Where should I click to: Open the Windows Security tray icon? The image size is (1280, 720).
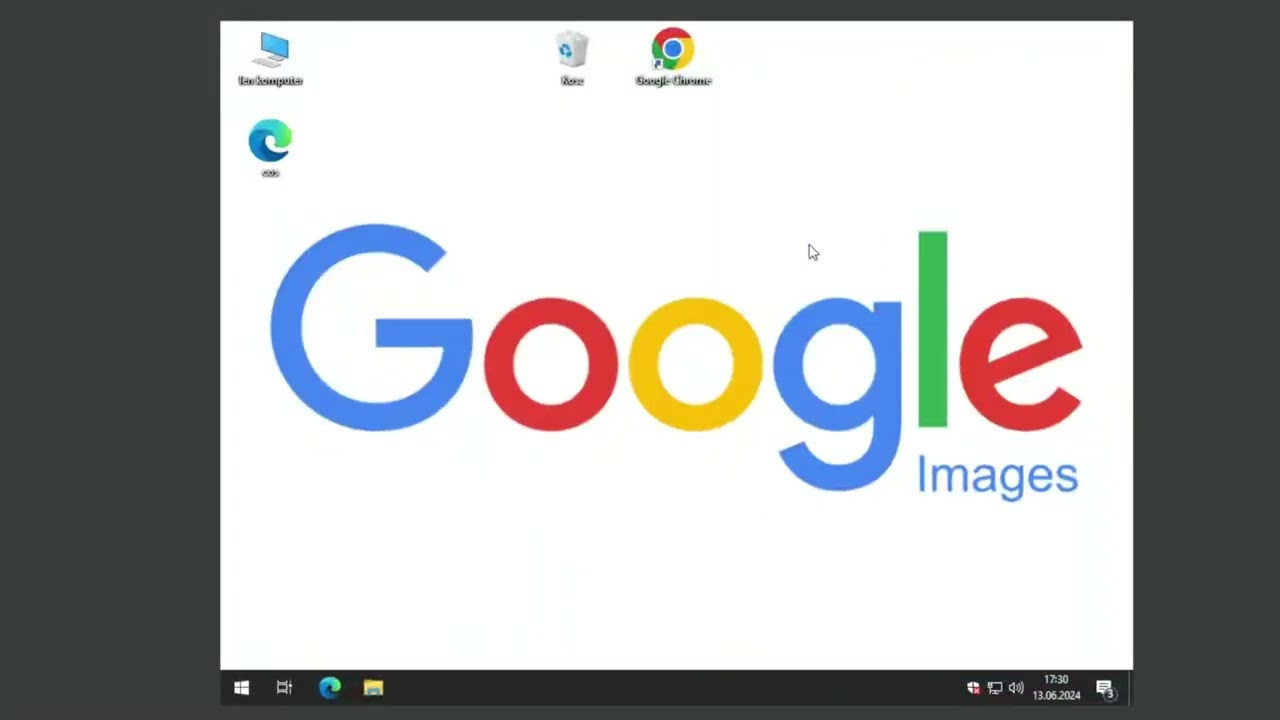[x=973, y=688]
